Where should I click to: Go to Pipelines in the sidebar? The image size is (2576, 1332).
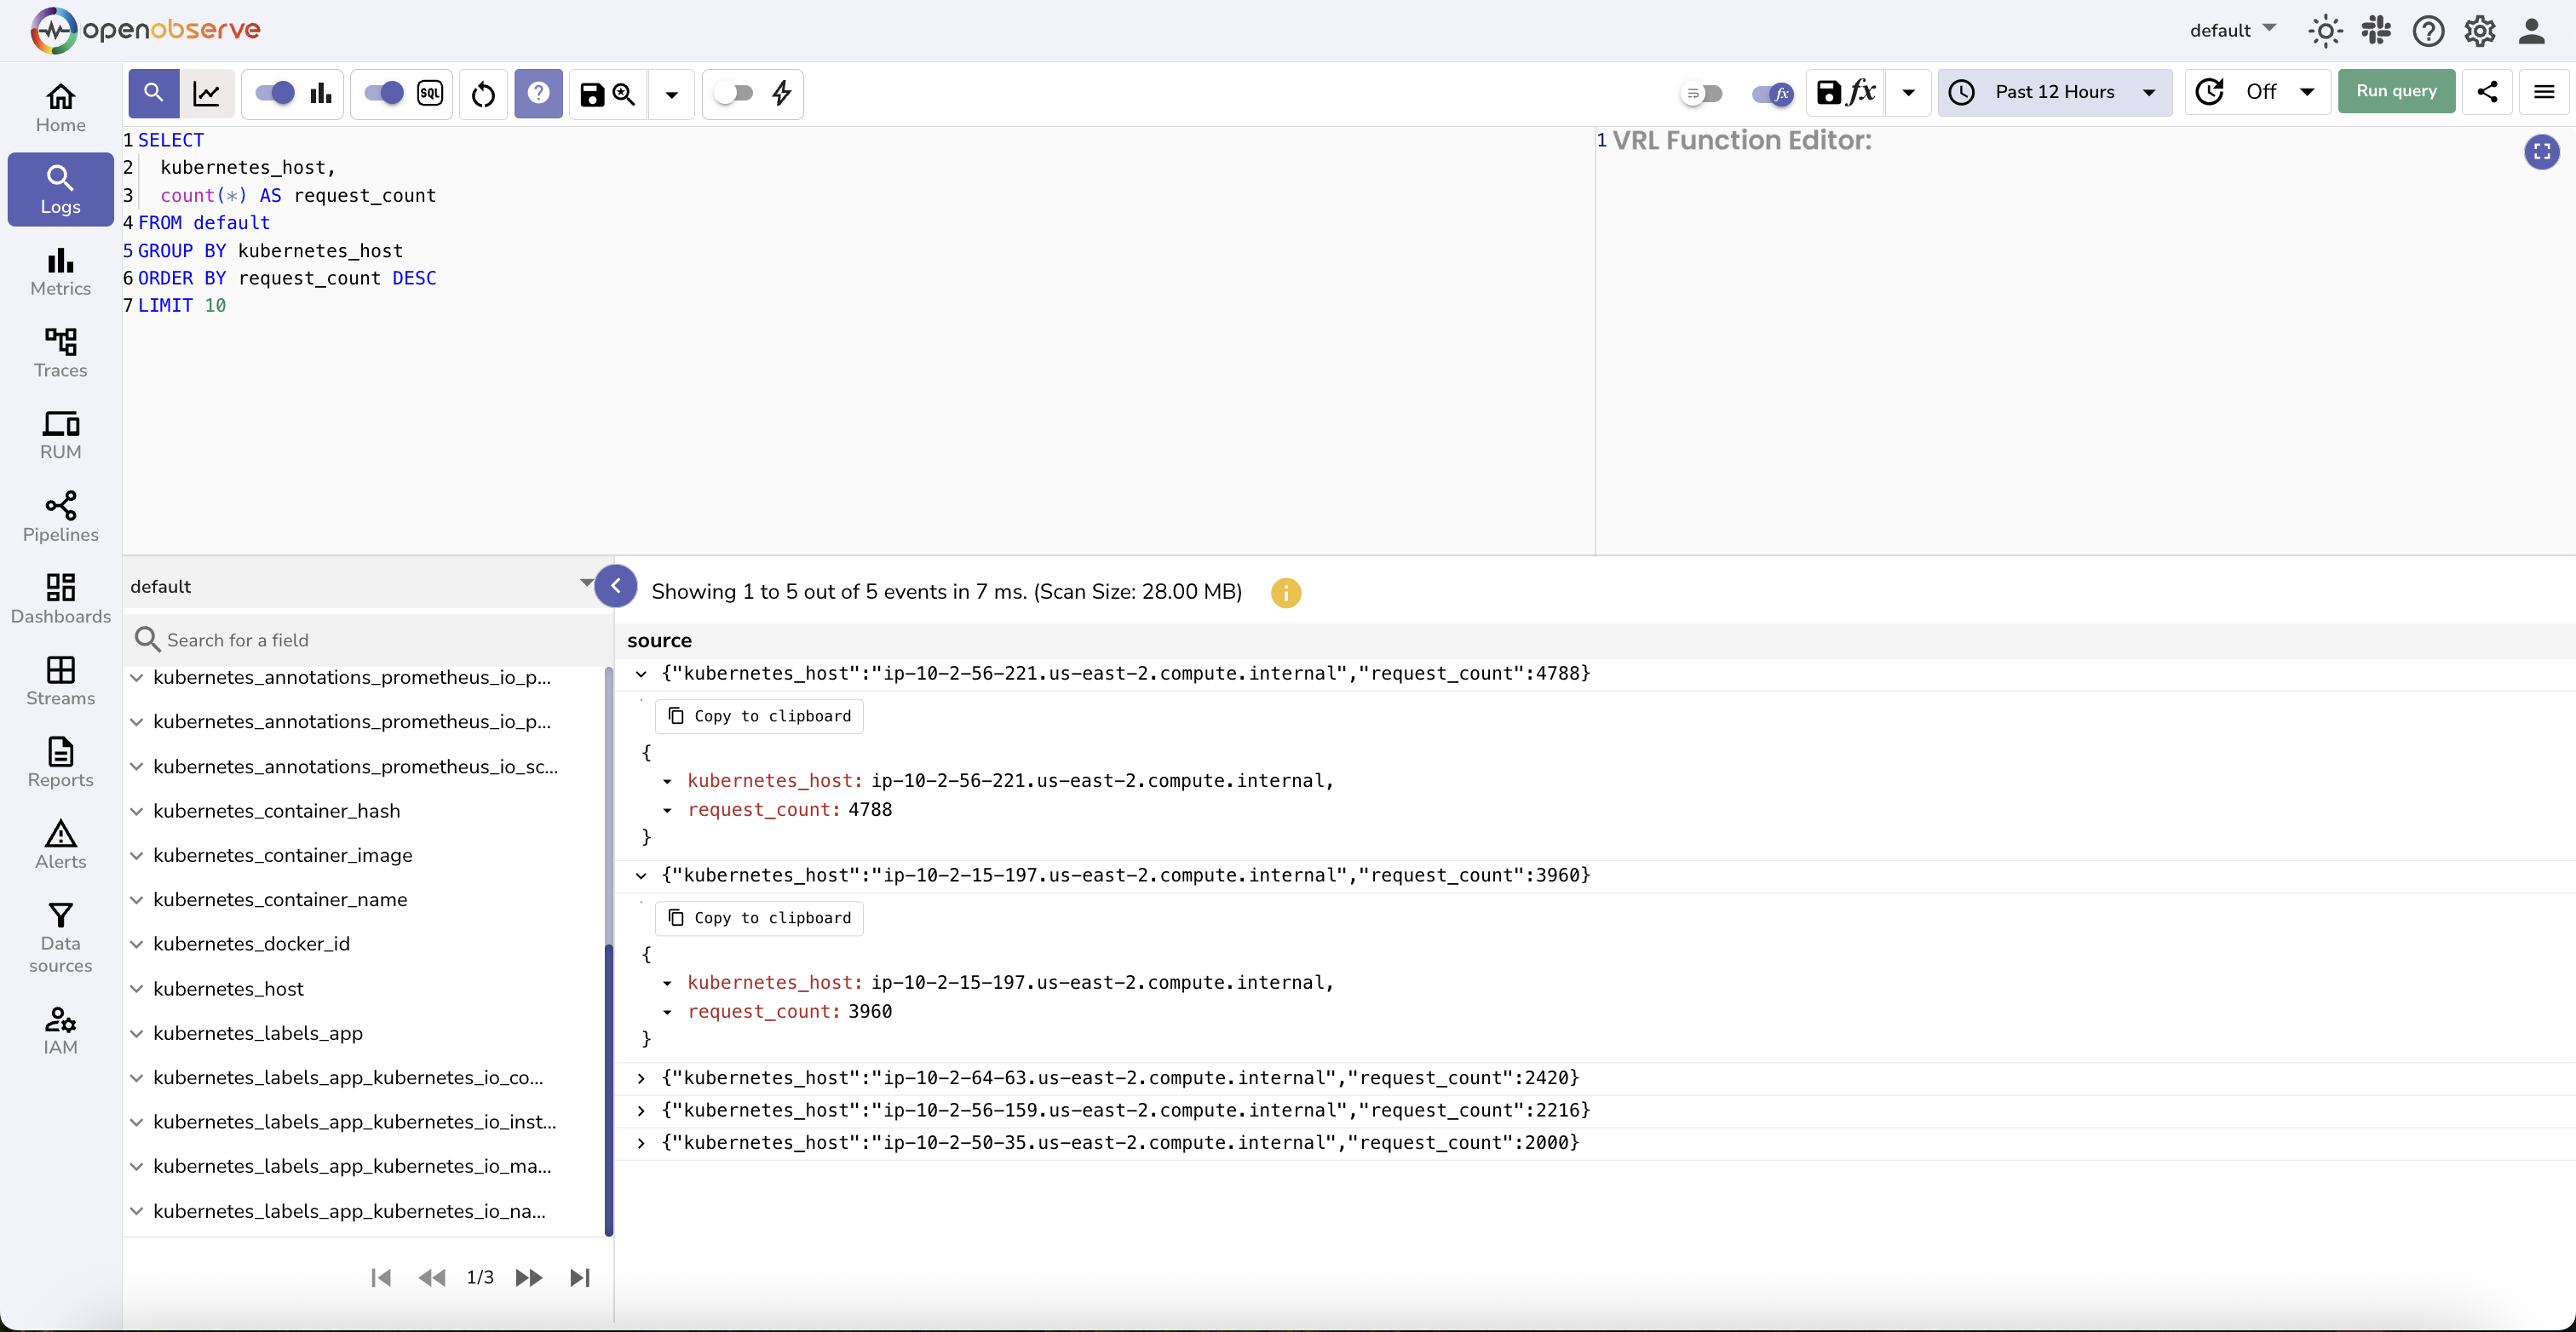(60, 516)
